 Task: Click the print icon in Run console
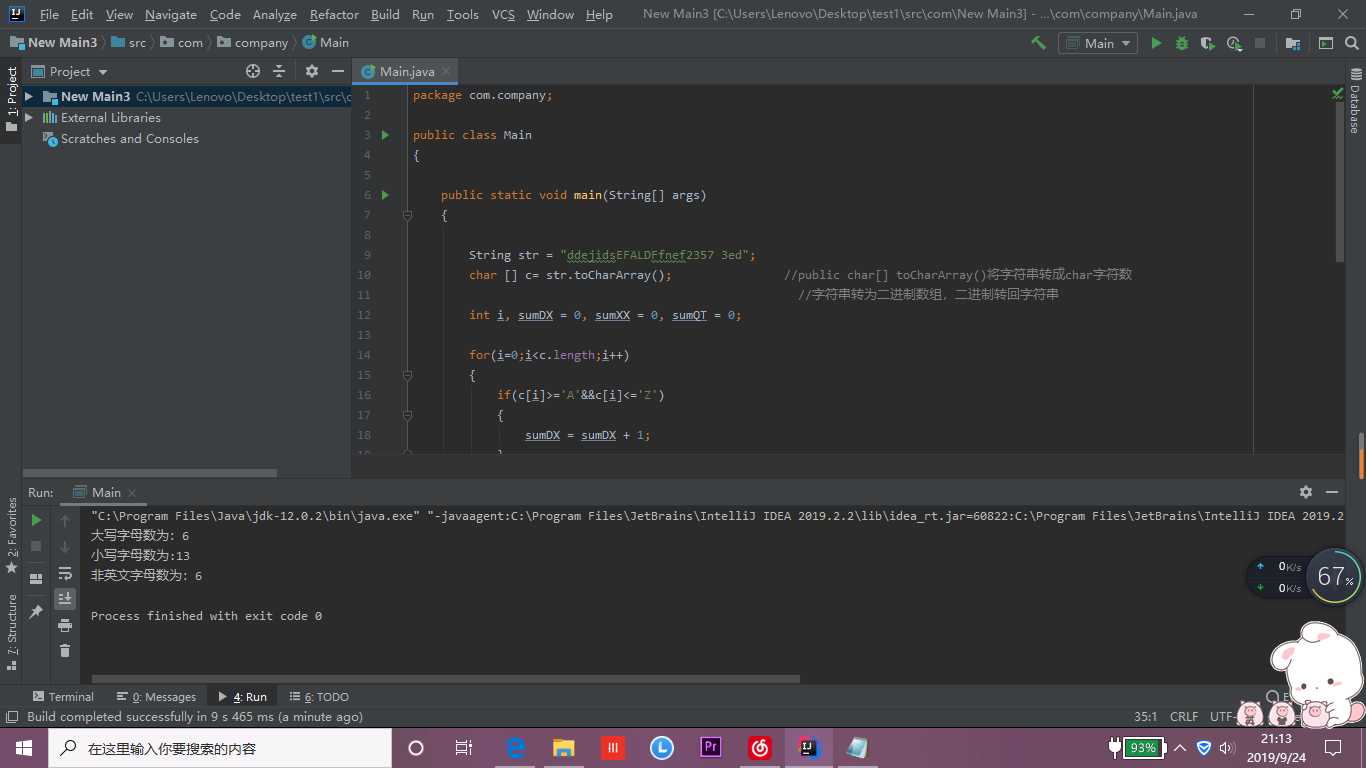pos(65,625)
